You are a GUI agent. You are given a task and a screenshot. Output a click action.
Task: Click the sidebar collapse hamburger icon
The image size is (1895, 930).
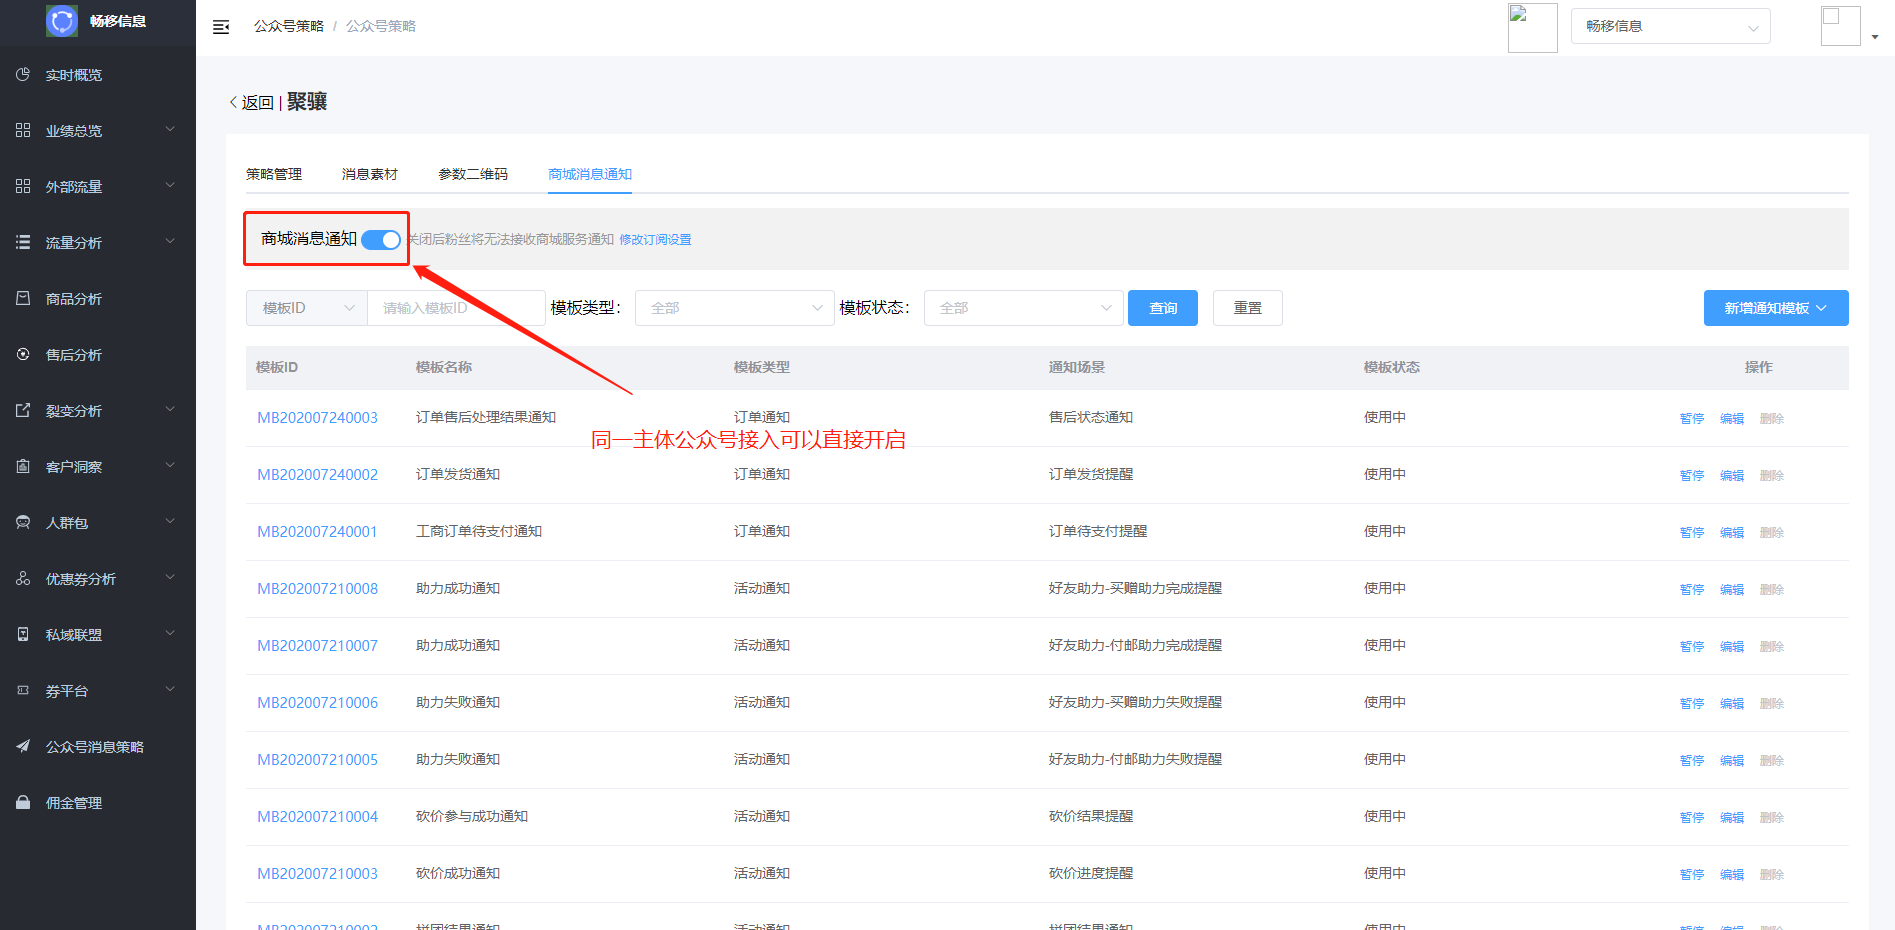tap(221, 27)
